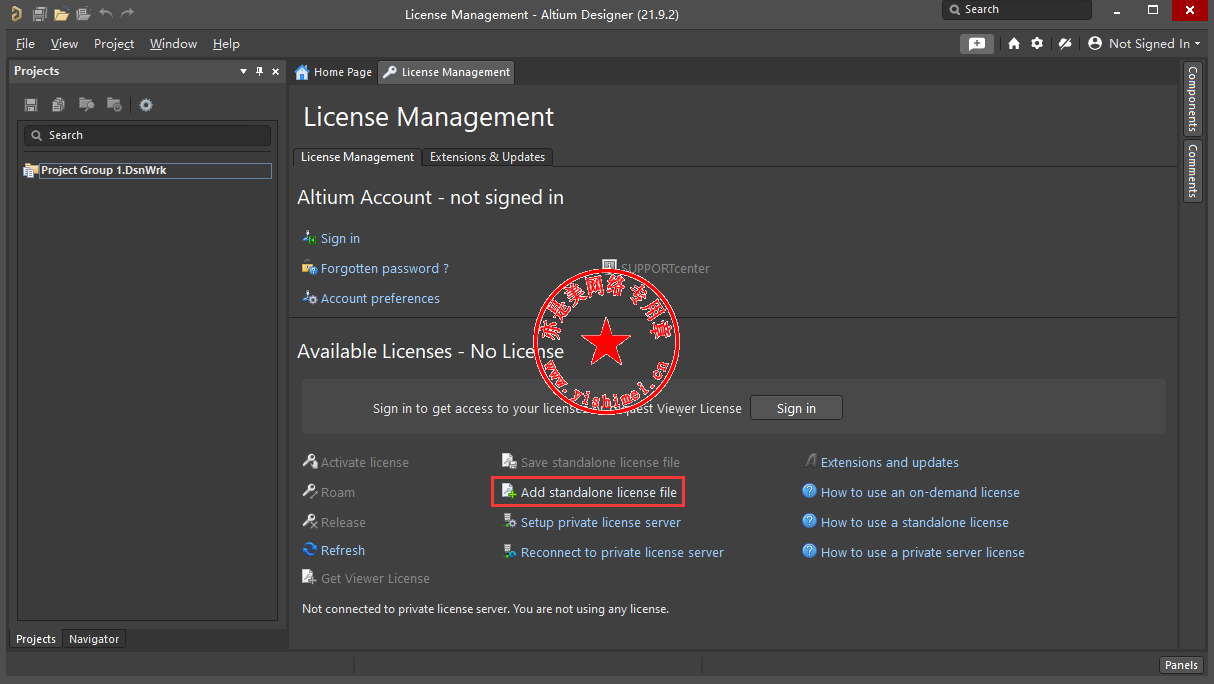Open Projects panel settings gear
1214x684 pixels.
point(146,105)
